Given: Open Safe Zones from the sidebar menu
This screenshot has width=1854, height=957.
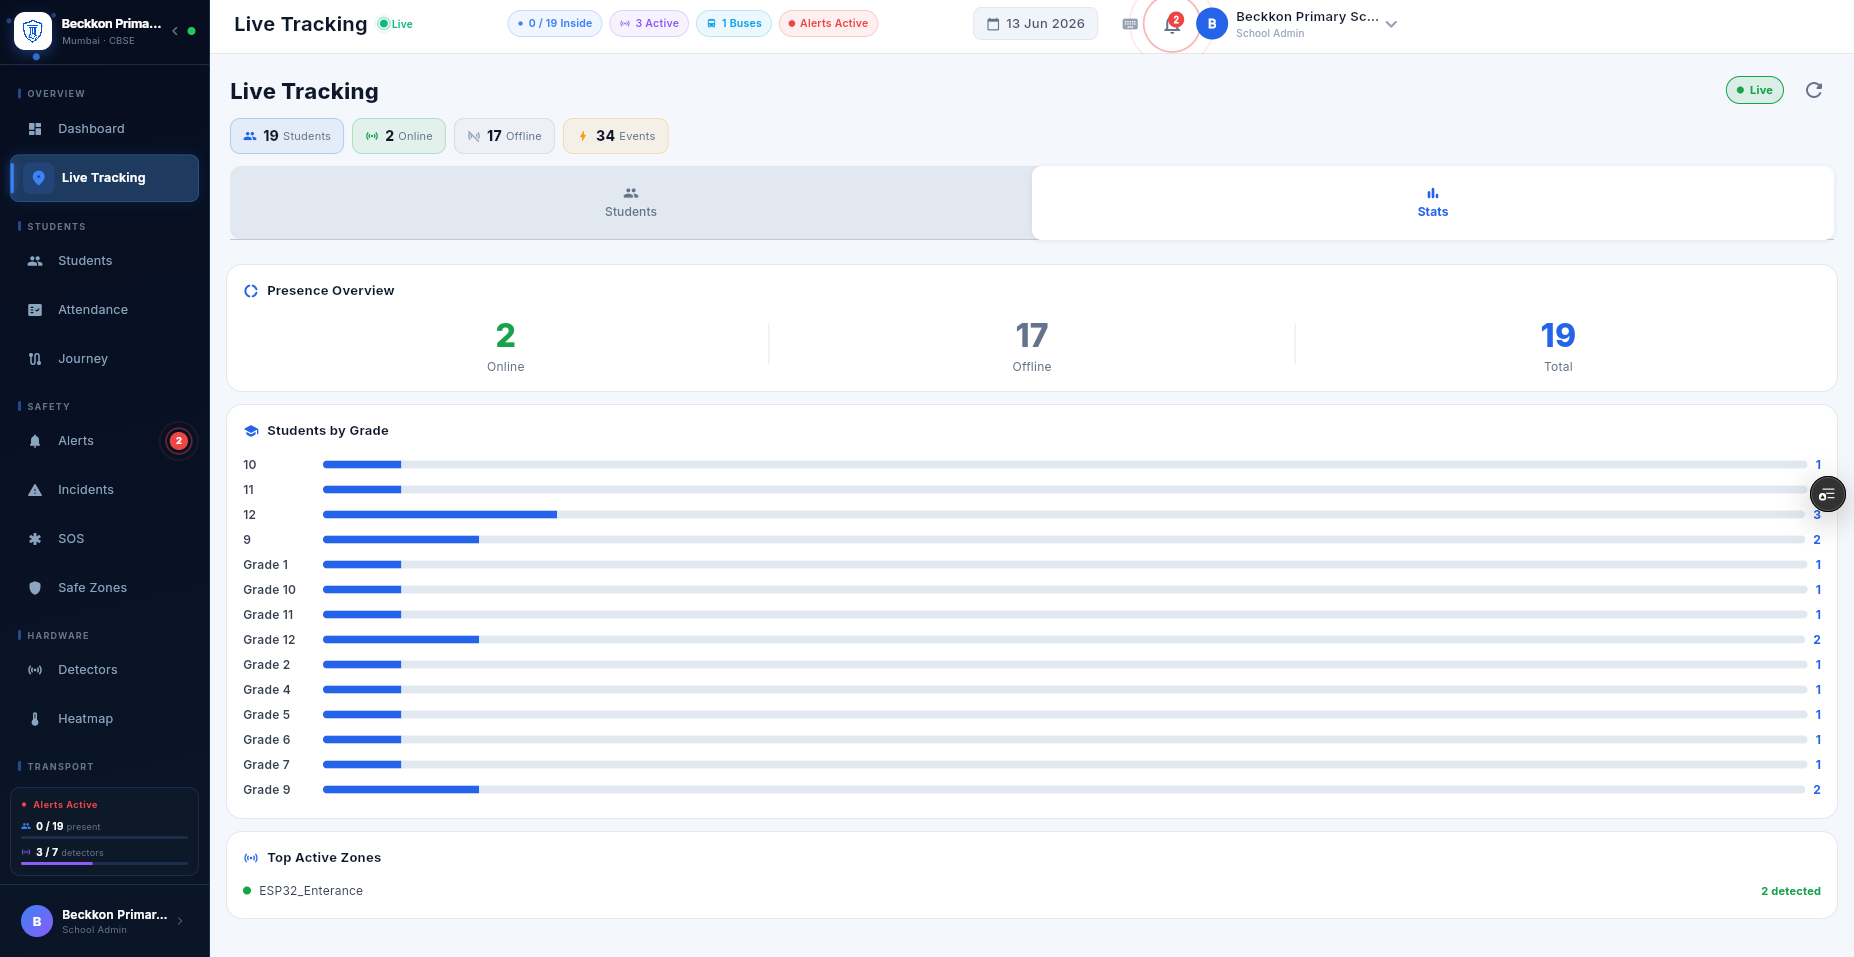Looking at the screenshot, I should coord(104,588).
